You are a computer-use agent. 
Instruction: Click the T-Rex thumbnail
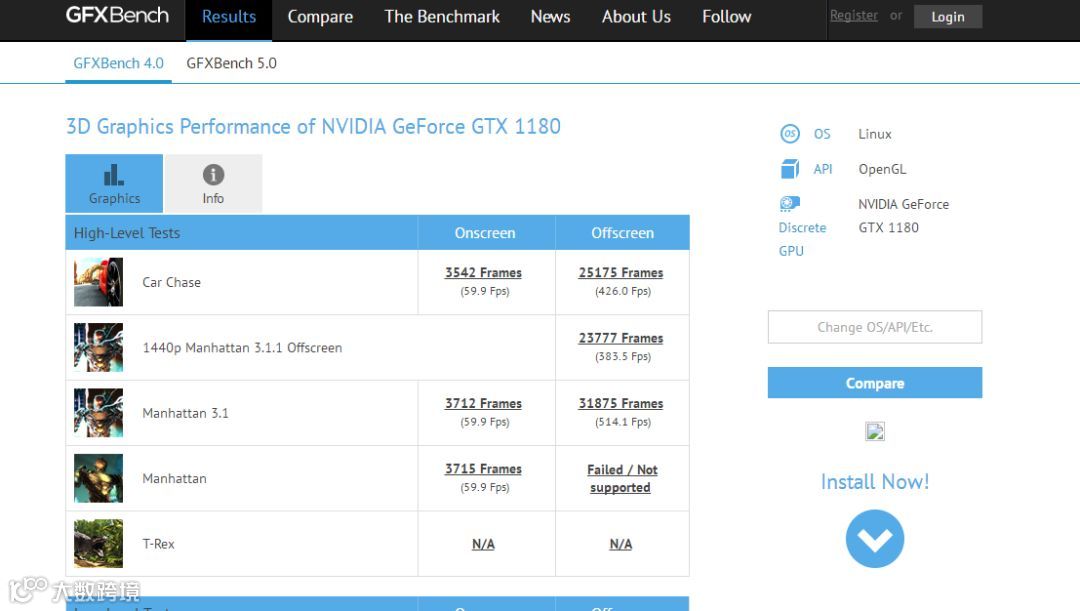click(98, 543)
